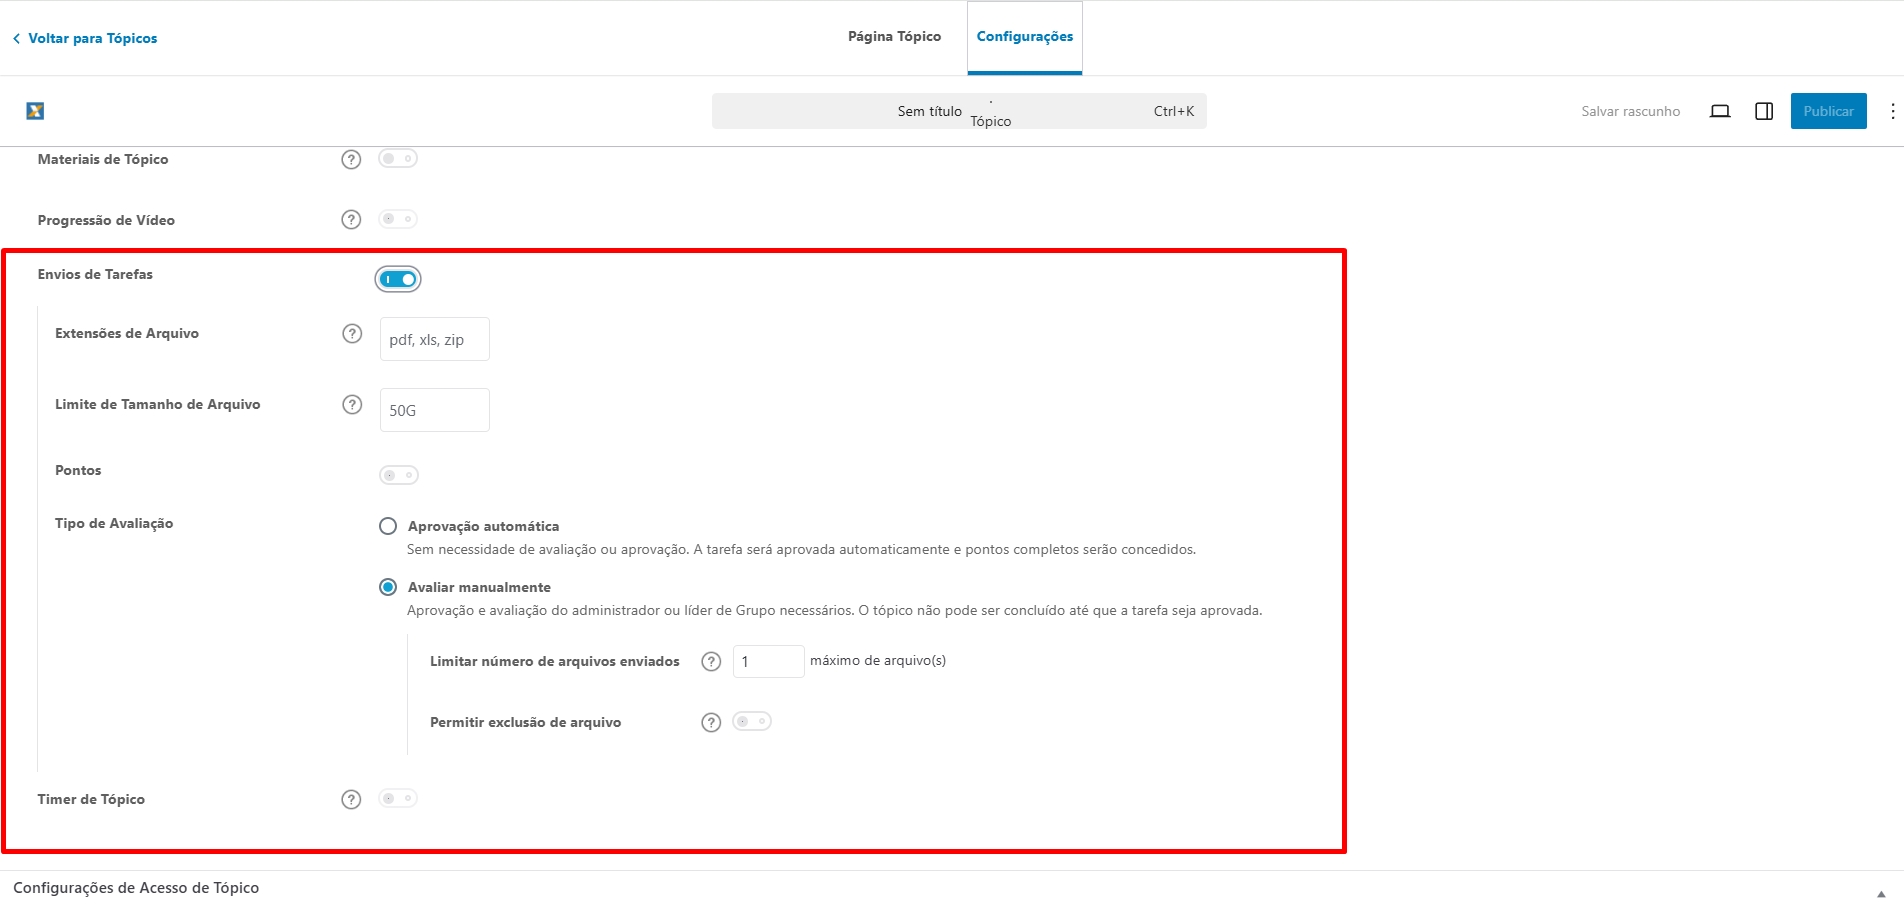Go back via Voltar para Tópicos

(x=85, y=38)
